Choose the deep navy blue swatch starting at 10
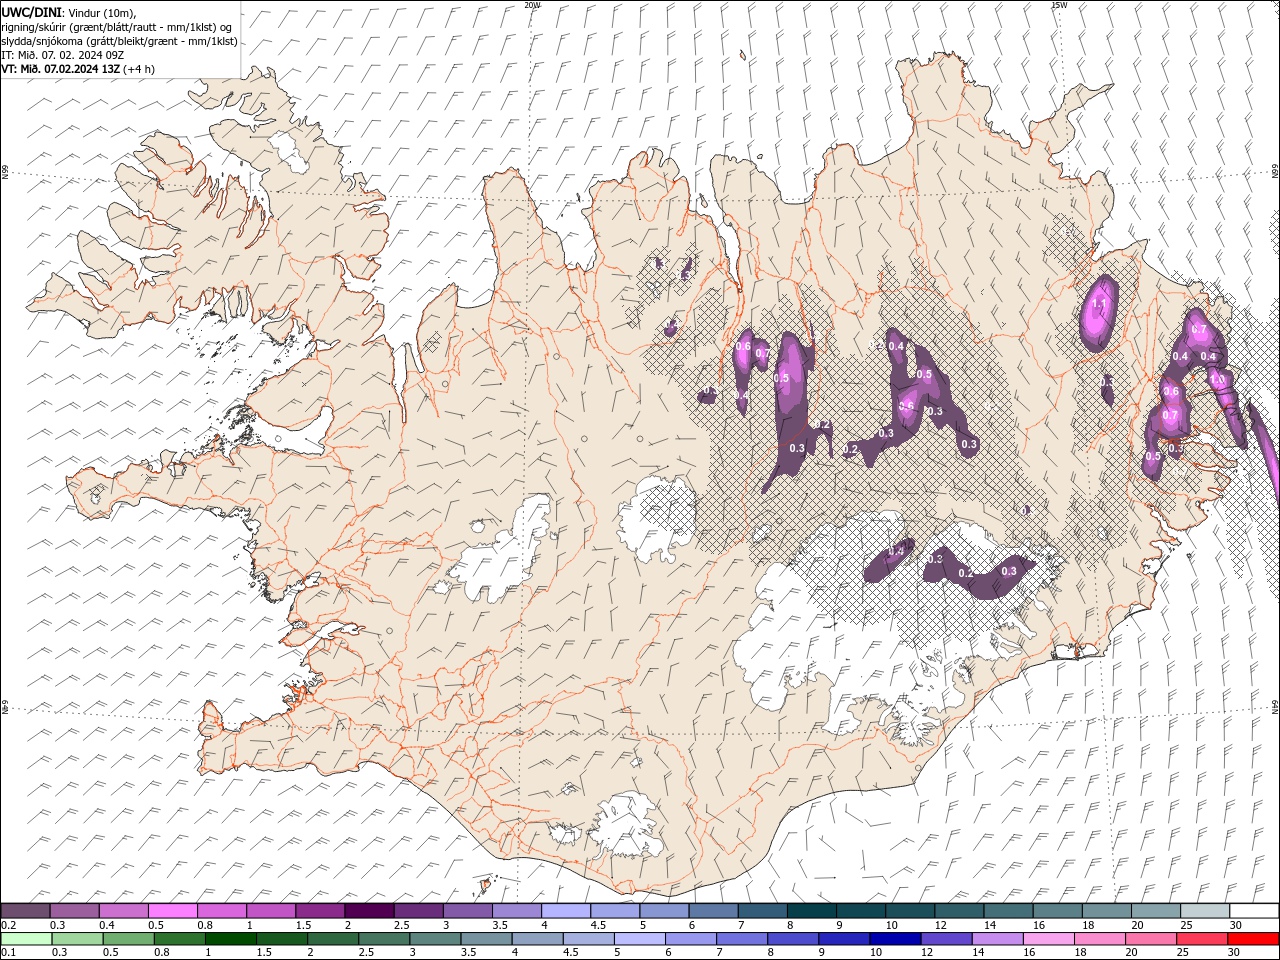1280x960 pixels. point(894,939)
